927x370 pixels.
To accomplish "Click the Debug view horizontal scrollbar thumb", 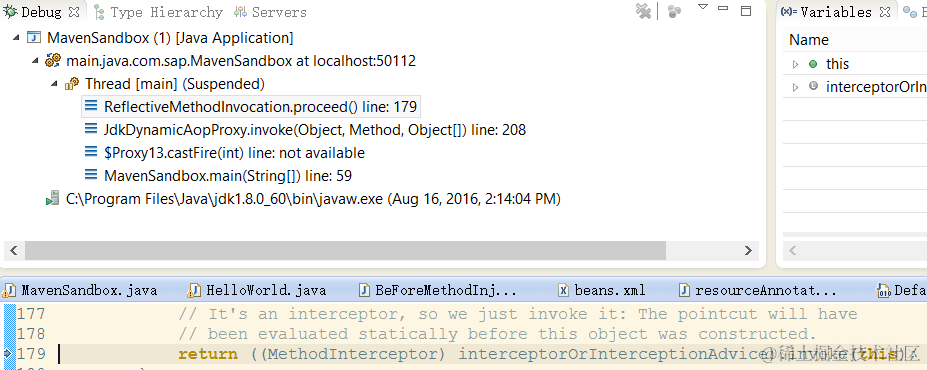I will tap(345, 251).
